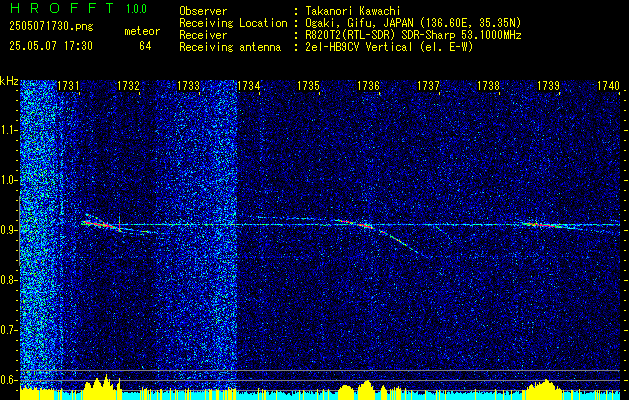Click the Receiving Location label
This screenshot has width=629, height=400.
click(x=233, y=23)
